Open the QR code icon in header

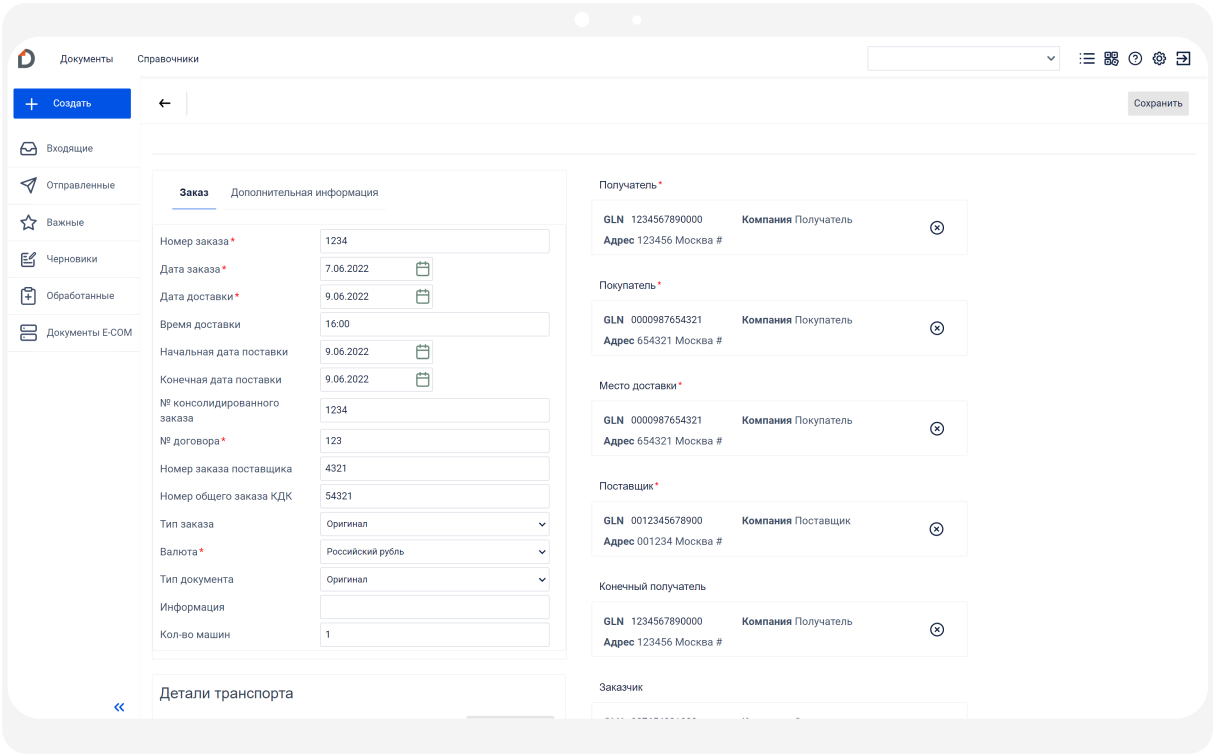click(1111, 59)
